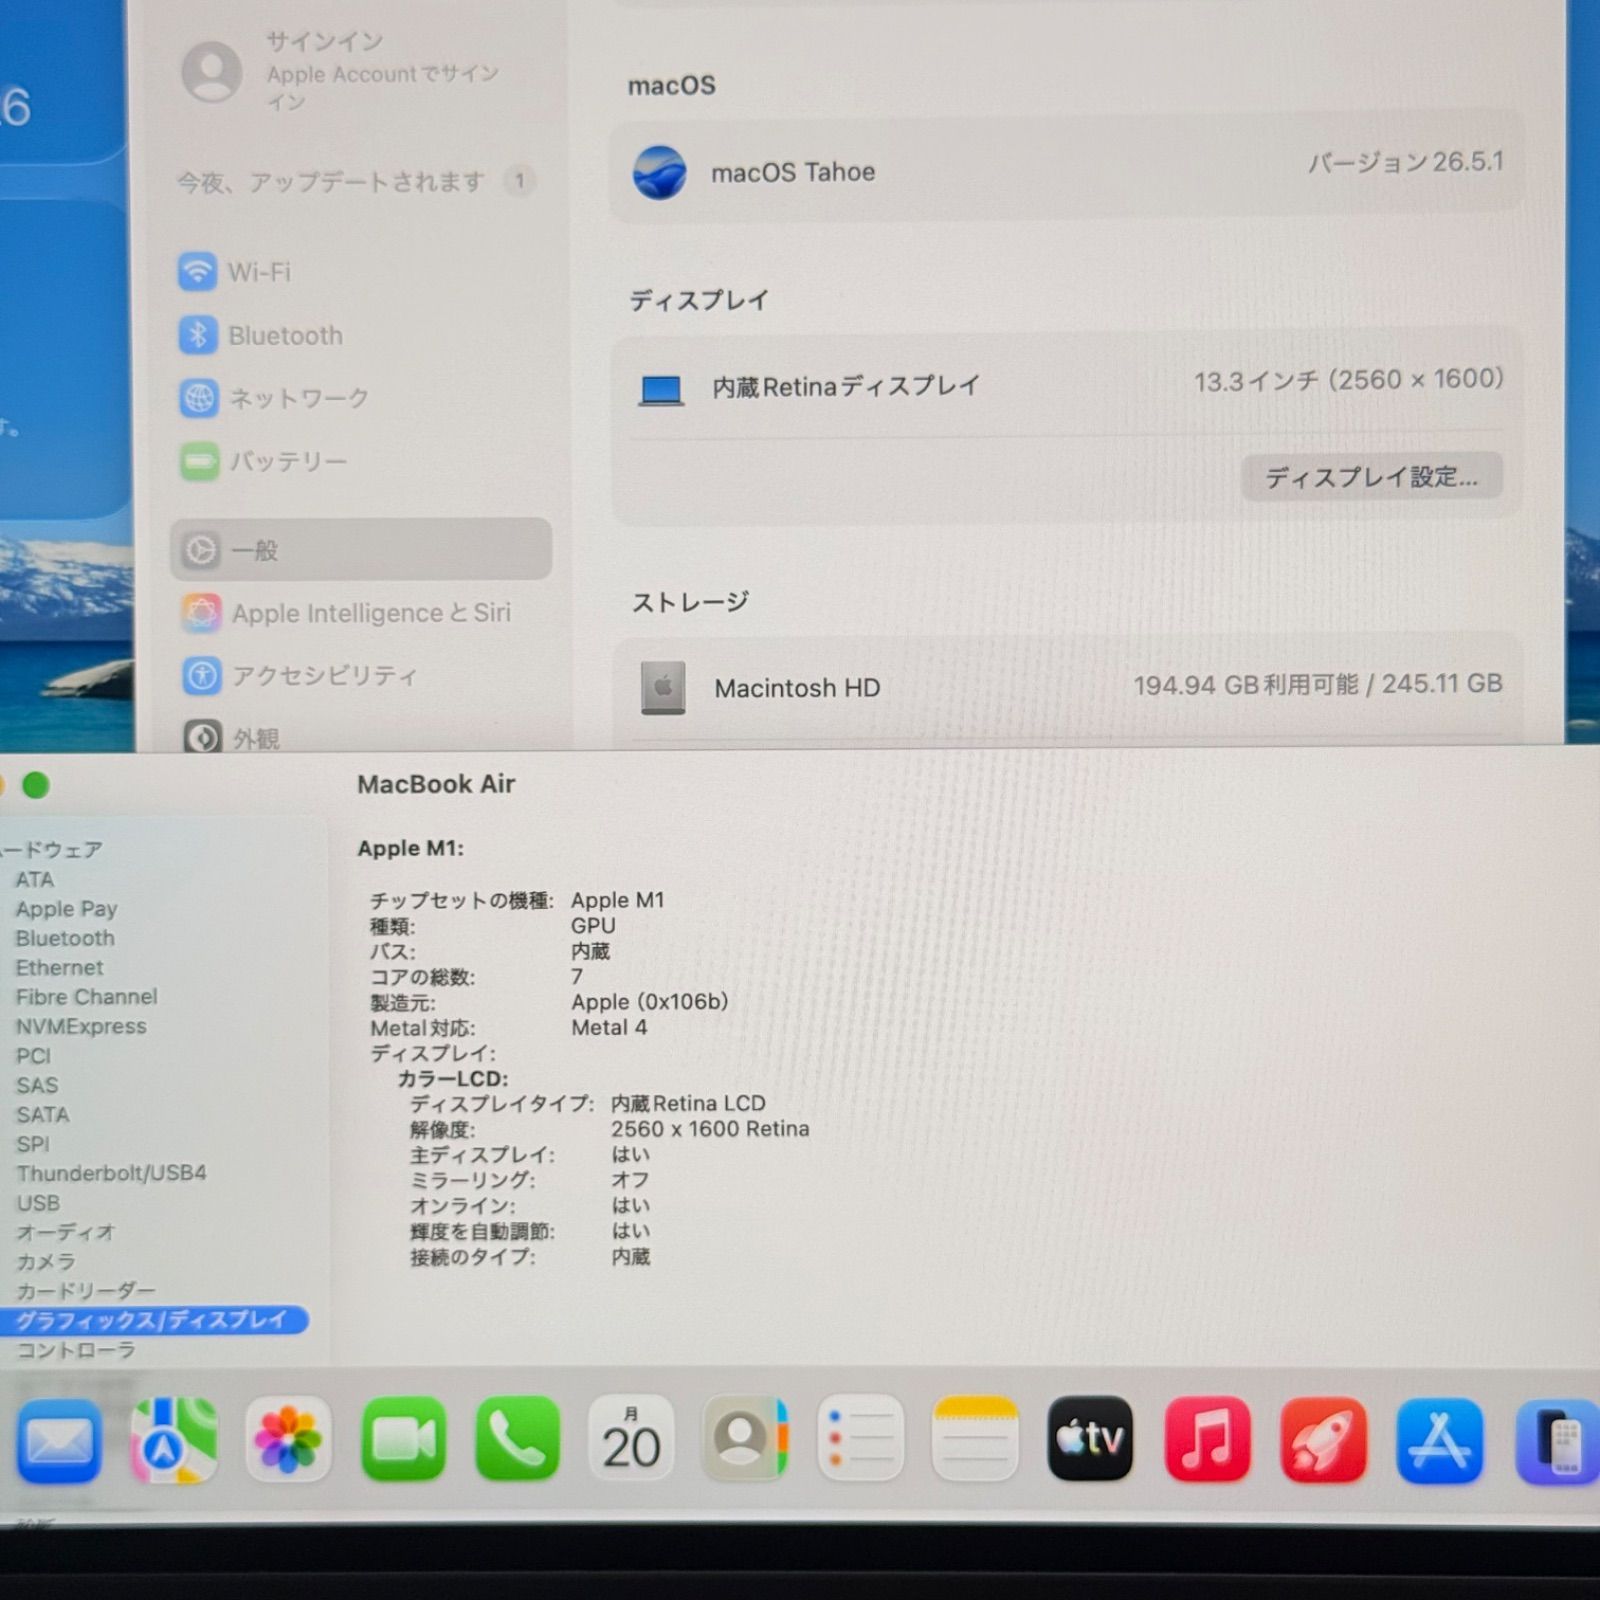Image resolution: width=1600 pixels, height=1600 pixels.
Task: Open Notes app in the Dock
Action: point(975,1439)
